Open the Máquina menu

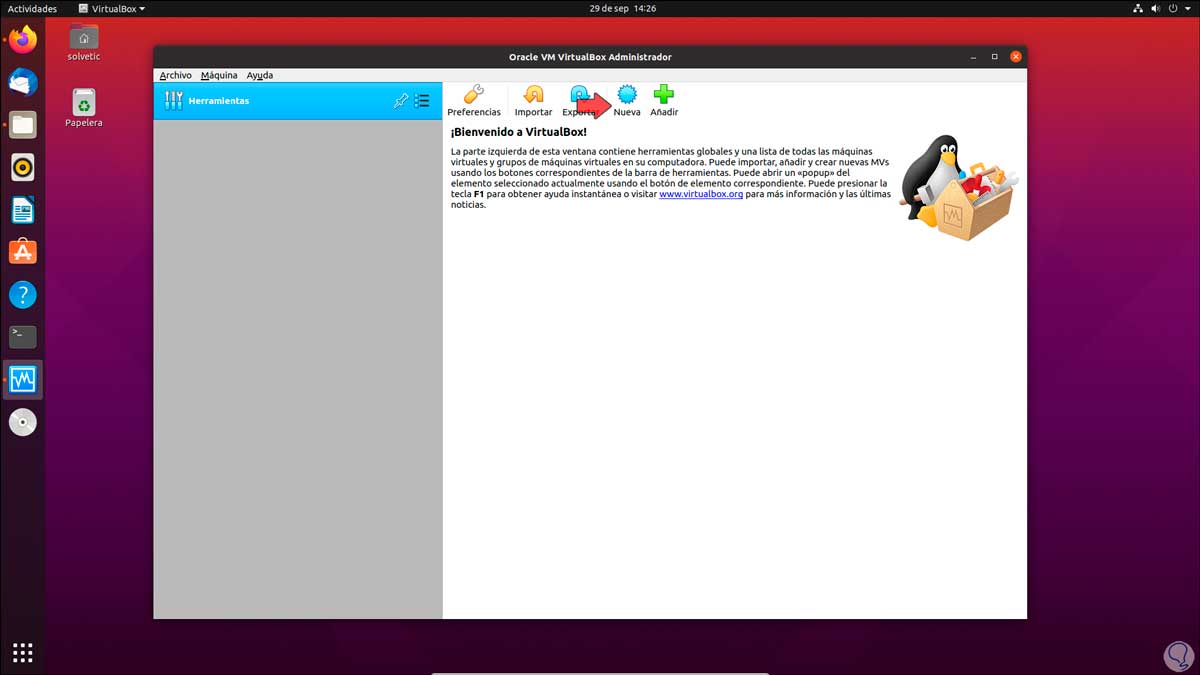(219, 75)
